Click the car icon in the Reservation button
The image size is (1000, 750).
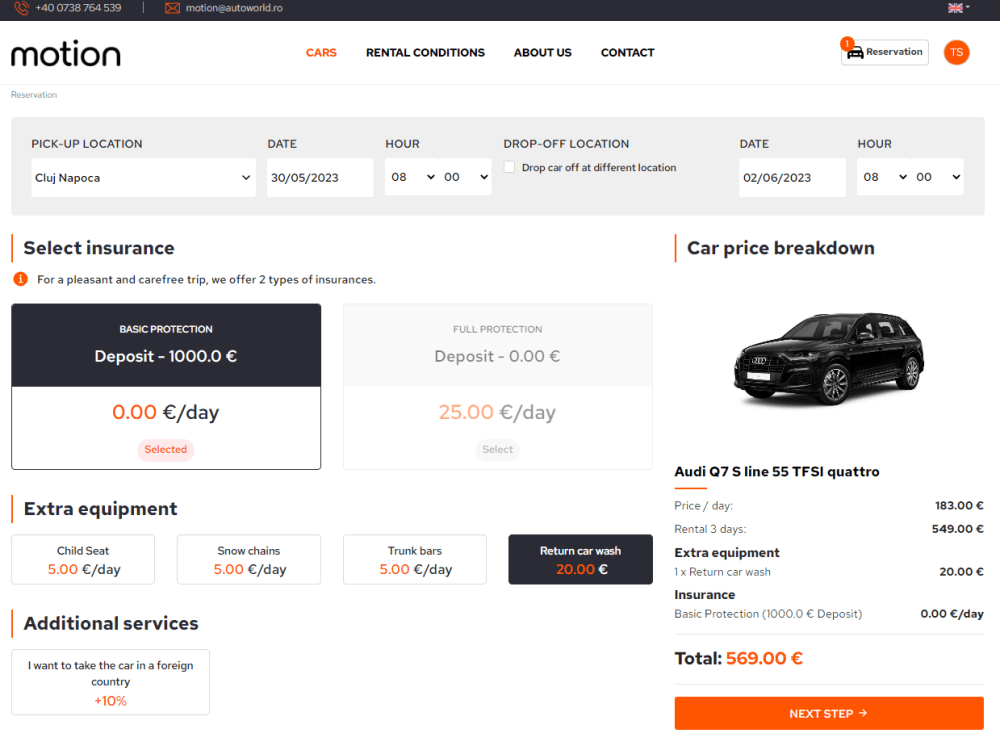(x=855, y=53)
